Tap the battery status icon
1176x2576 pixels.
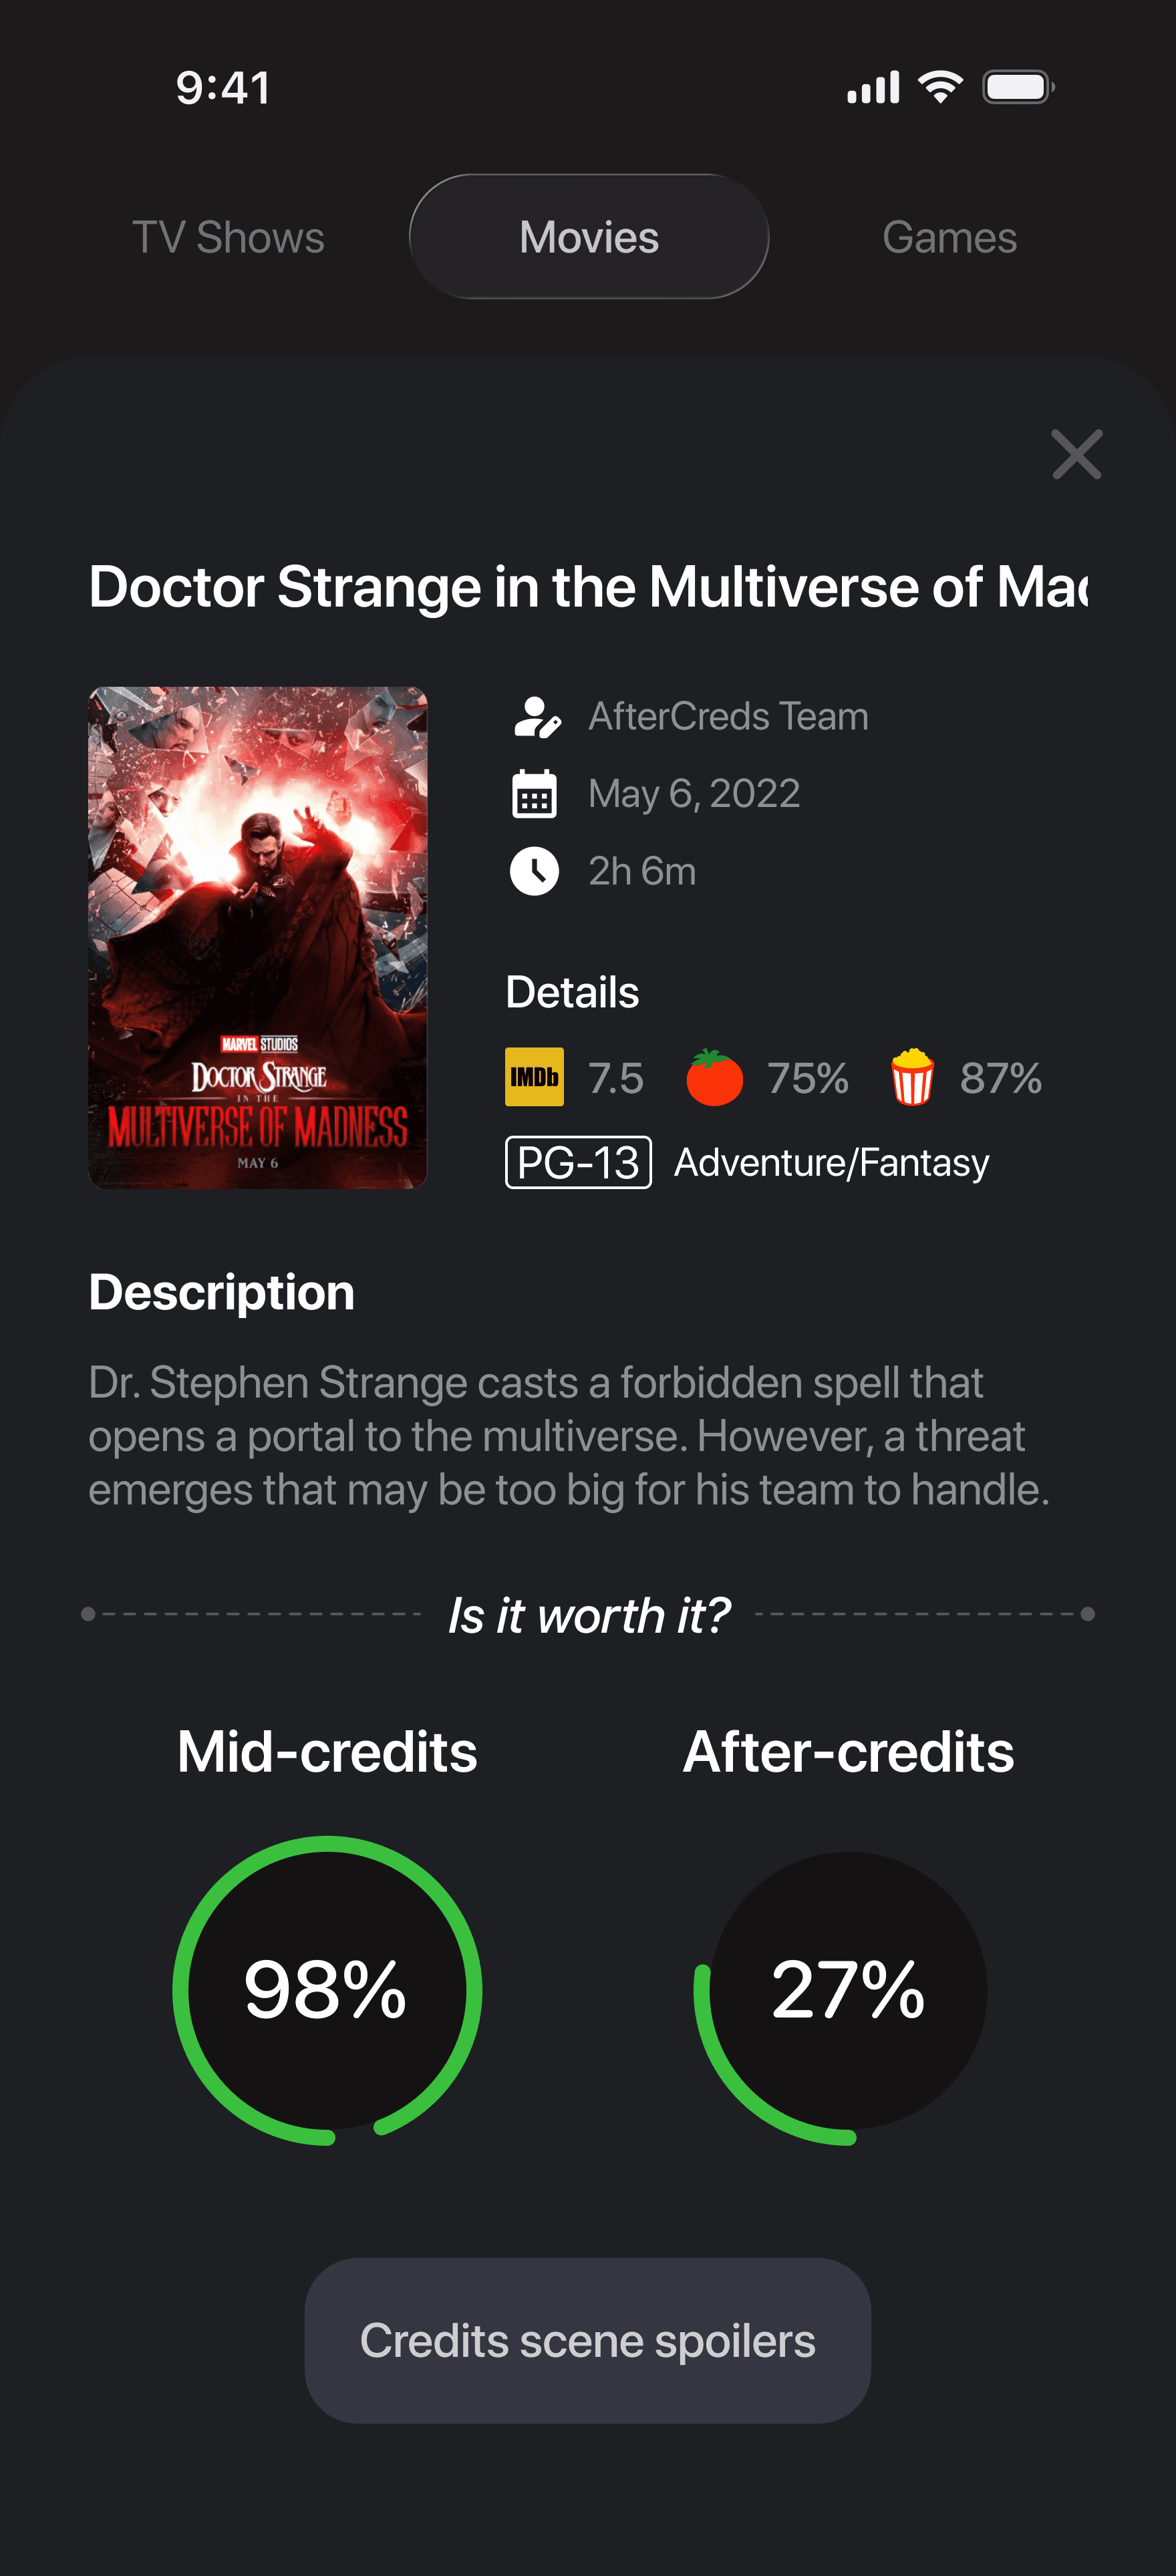click(1018, 87)
